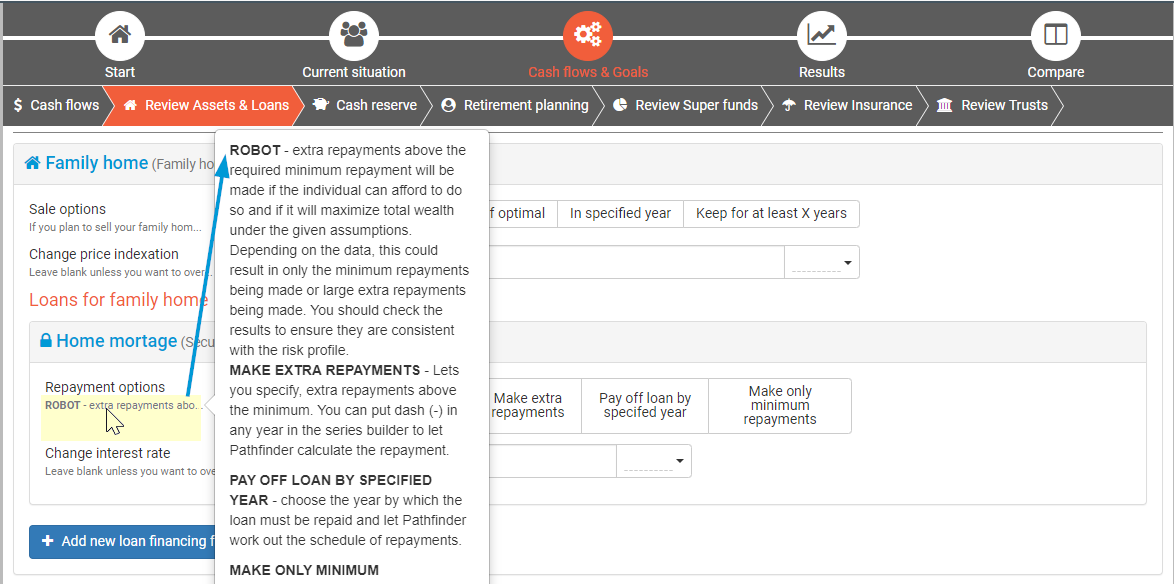Click the Repayment options ROBOT description text
Viewport: 1174px width, 584px height.
[x=123, y=406]
